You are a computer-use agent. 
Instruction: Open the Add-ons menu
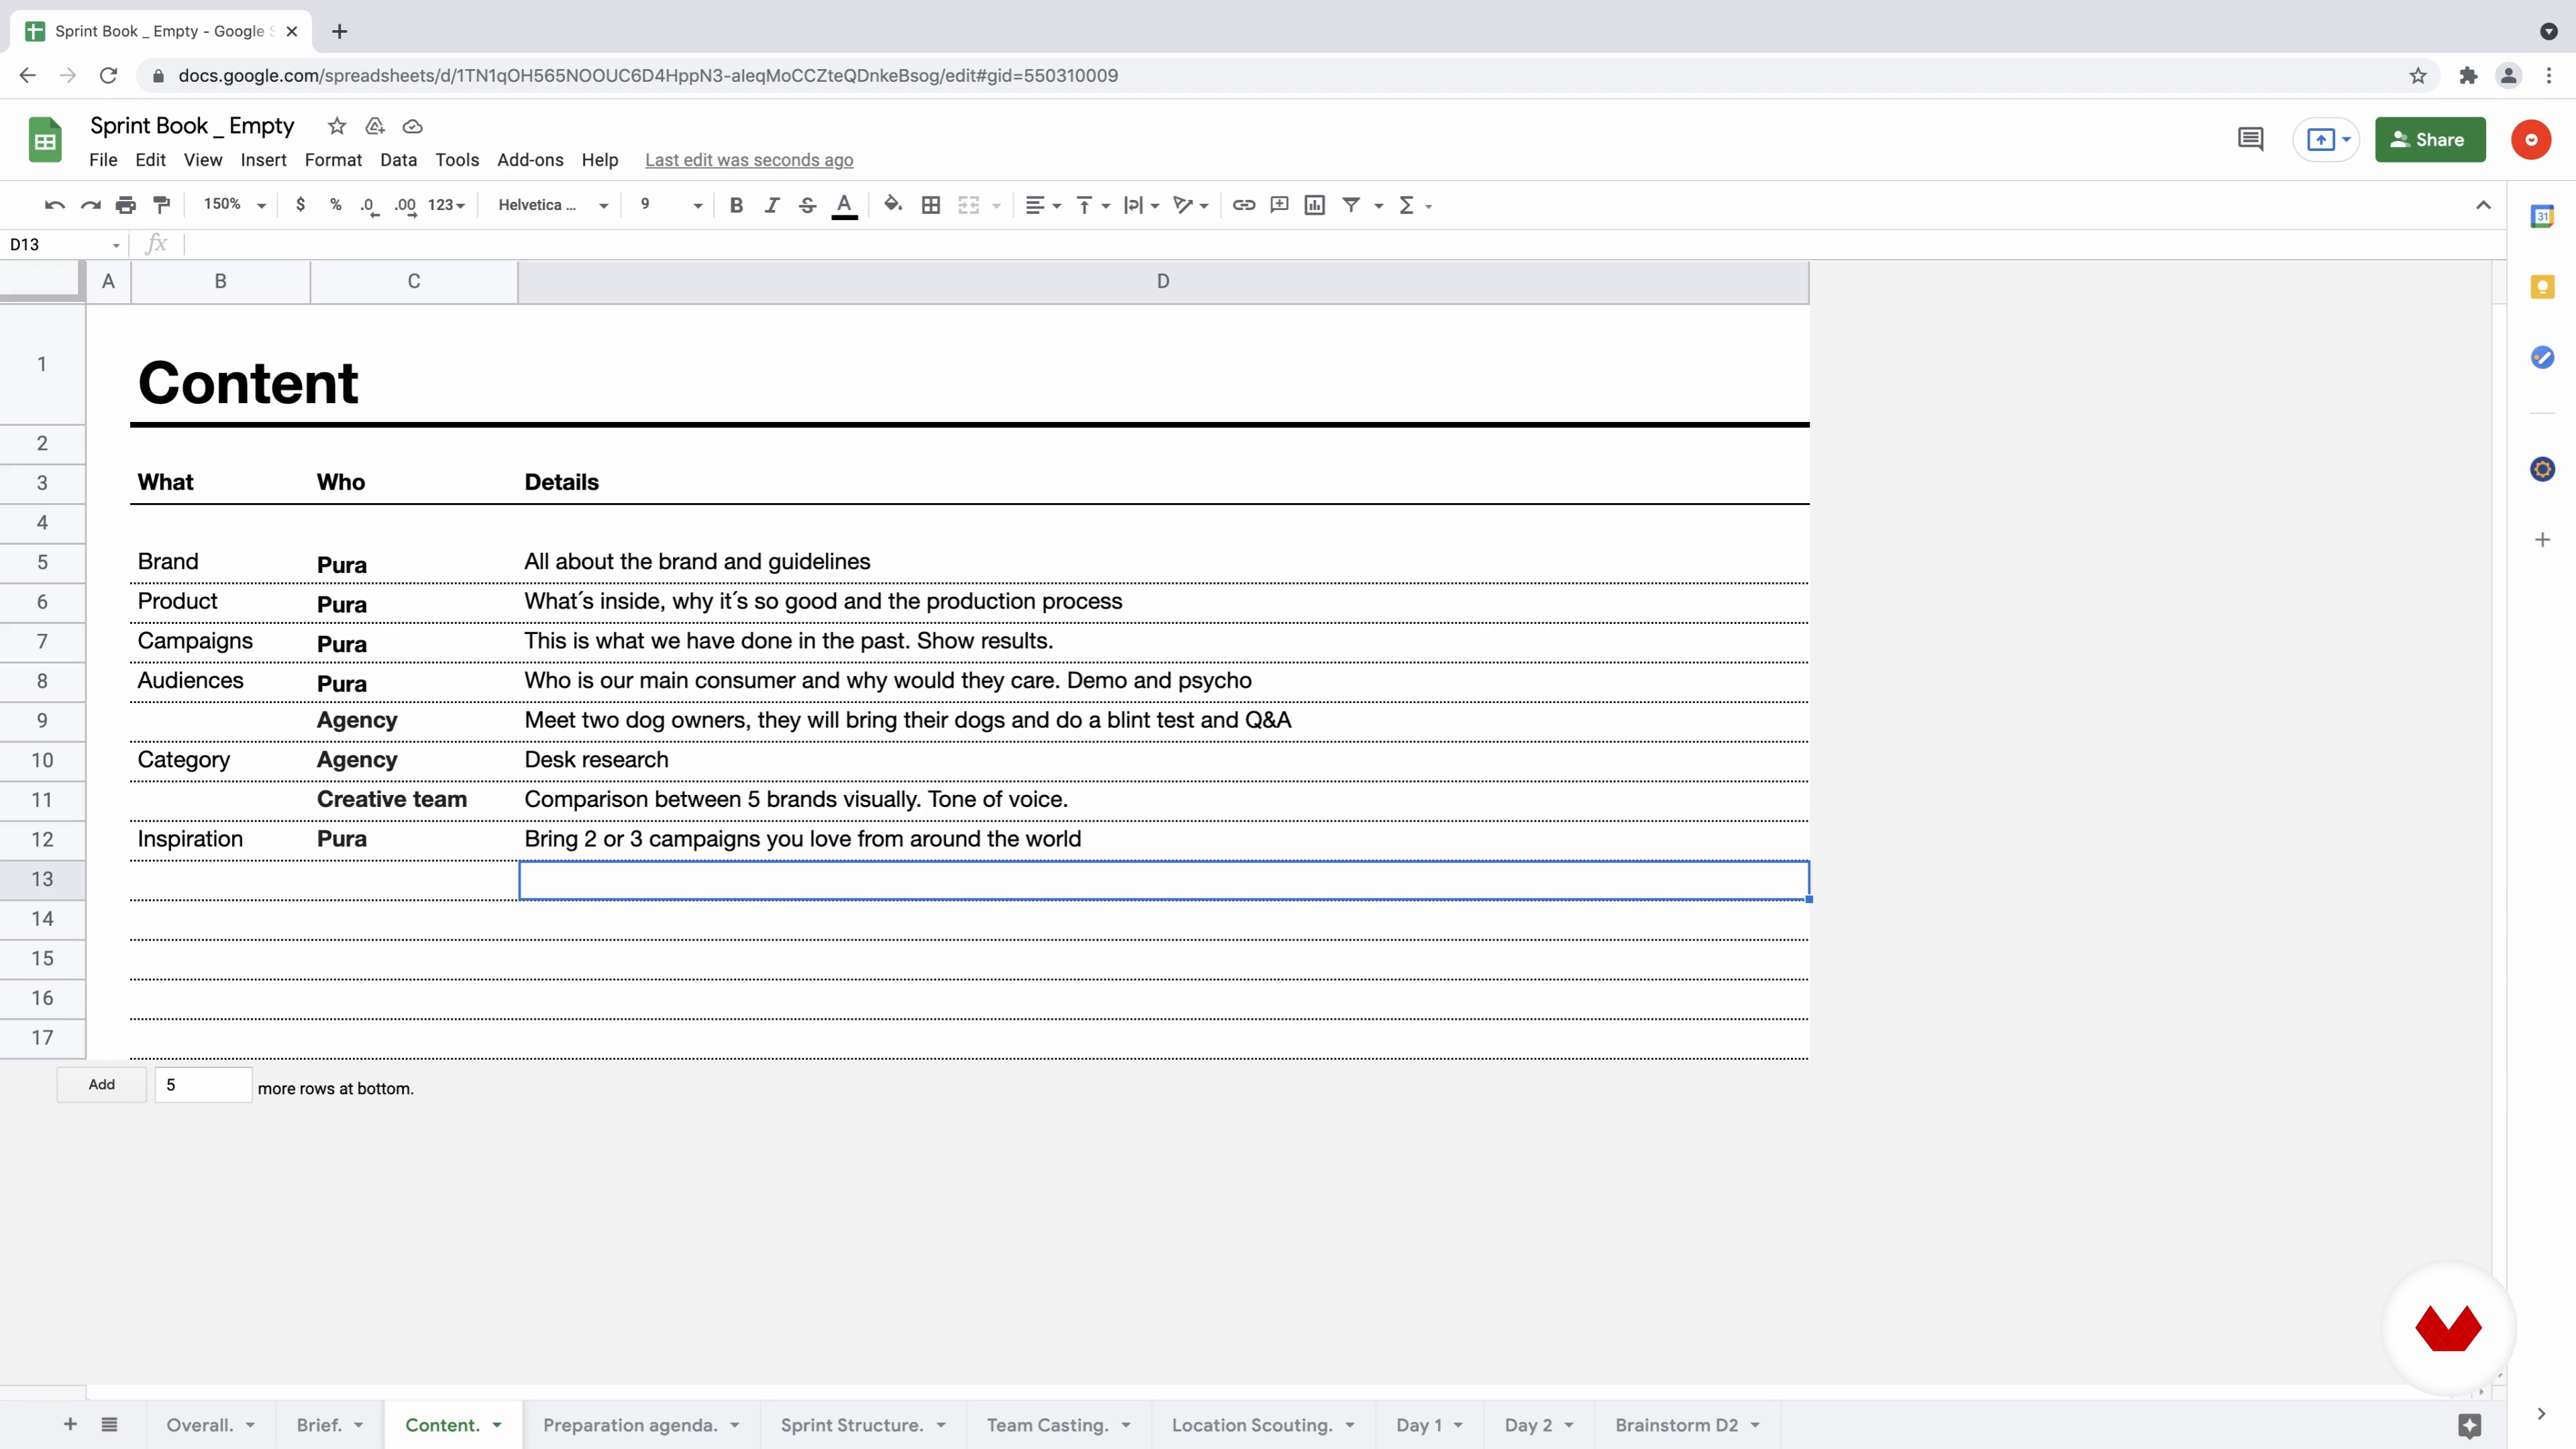tap(530, 160)
